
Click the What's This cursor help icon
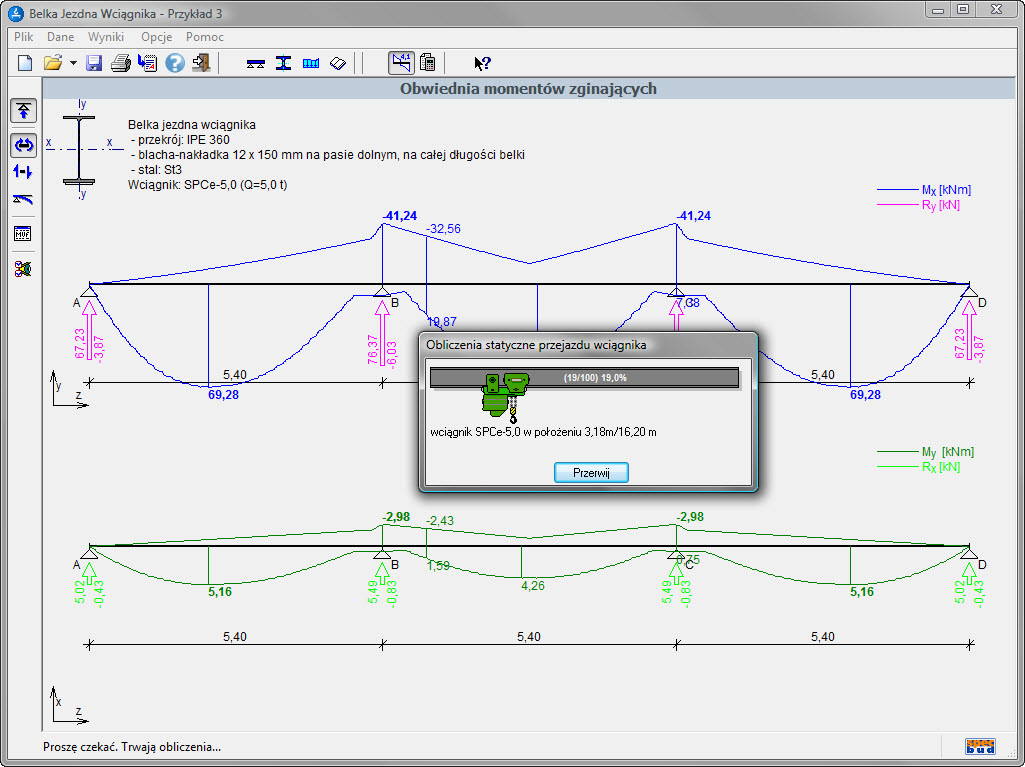pos(482,63)
